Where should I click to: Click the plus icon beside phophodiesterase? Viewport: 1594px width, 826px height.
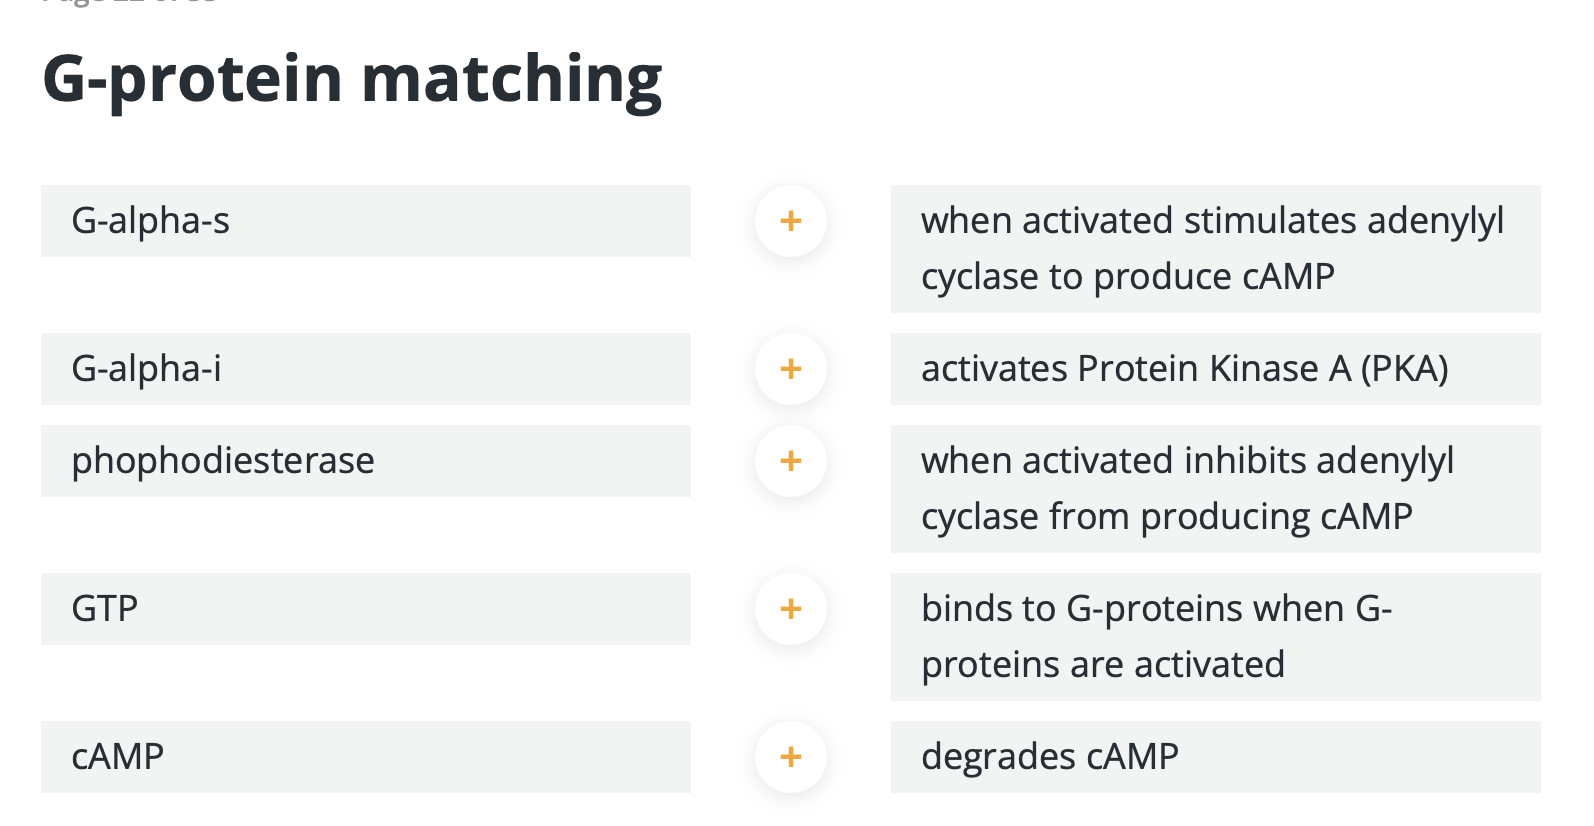790,461
